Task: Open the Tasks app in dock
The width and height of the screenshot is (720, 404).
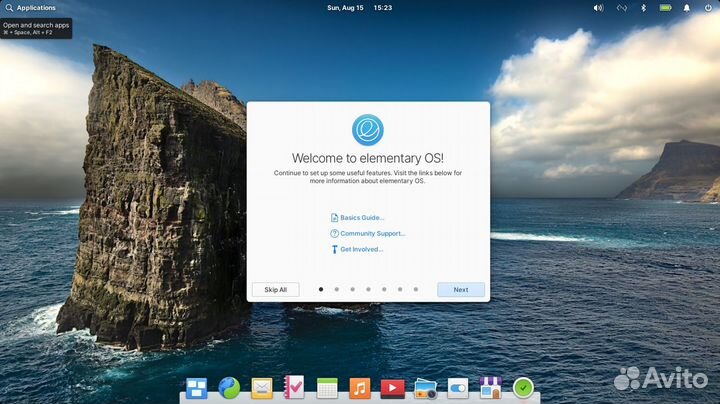Action: pyautogui.click(x=294, y=388)
